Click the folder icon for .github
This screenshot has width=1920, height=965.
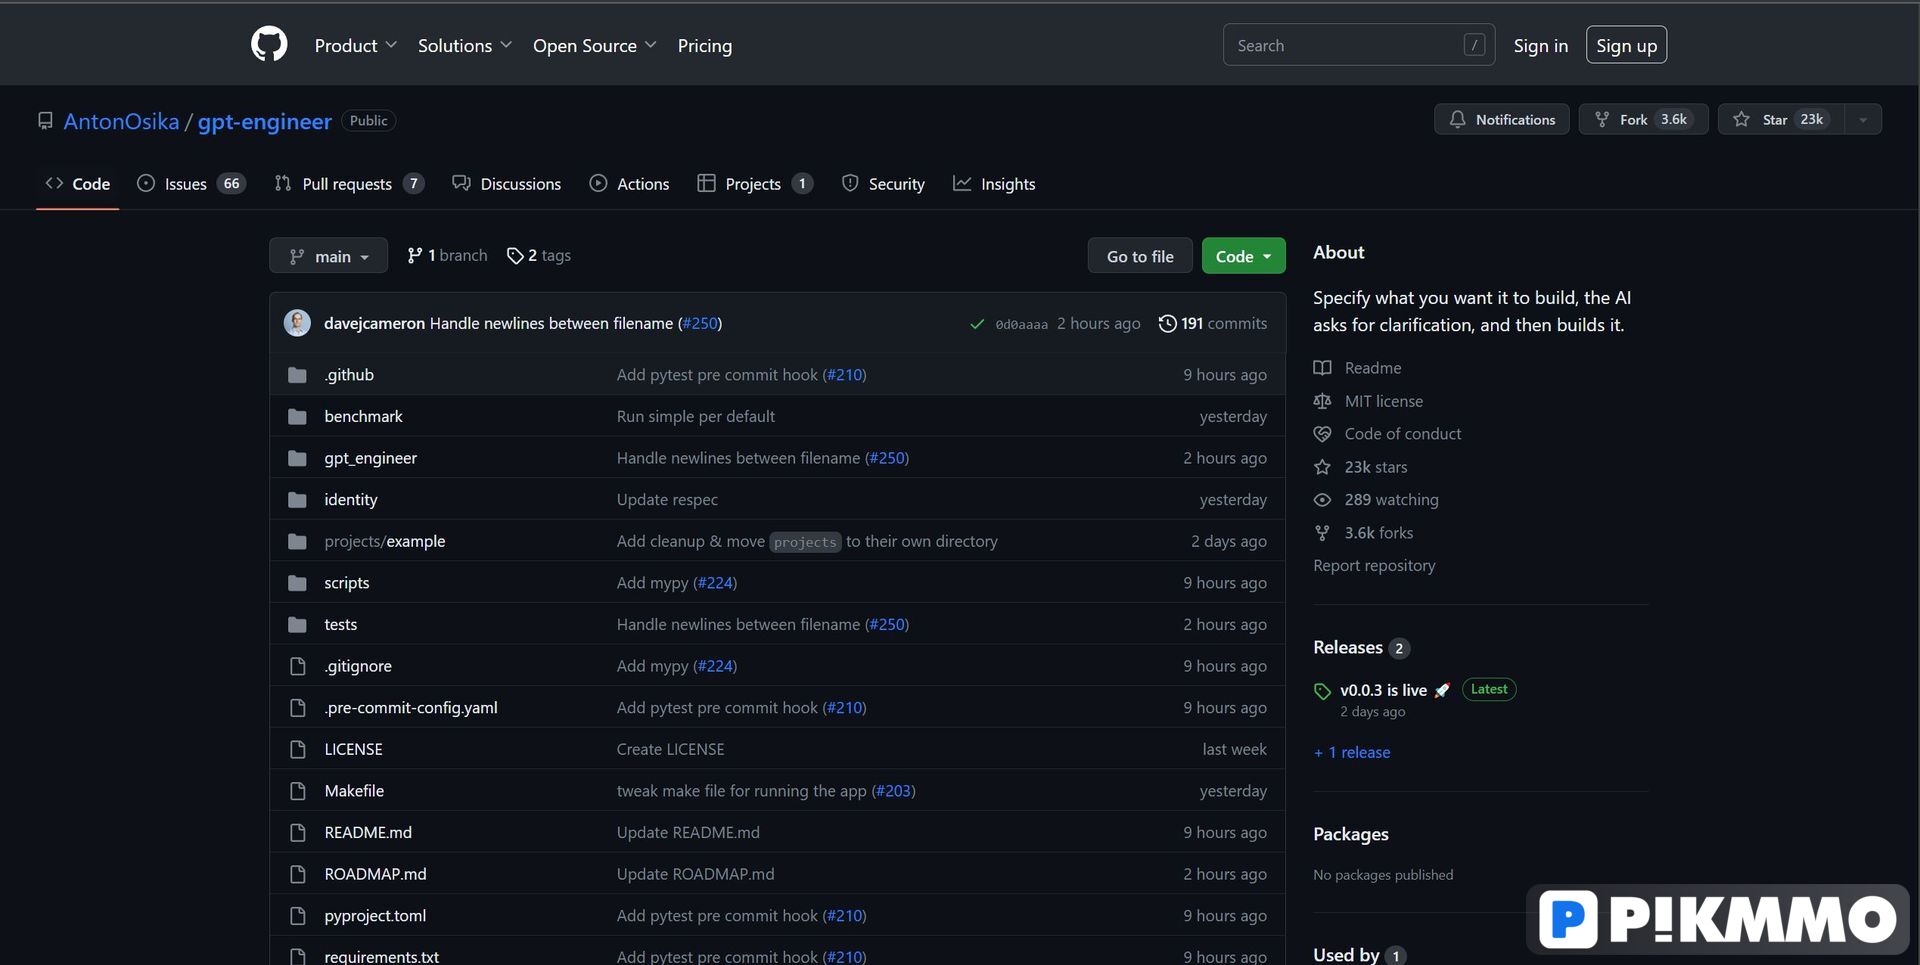click(x=297, y=375)
